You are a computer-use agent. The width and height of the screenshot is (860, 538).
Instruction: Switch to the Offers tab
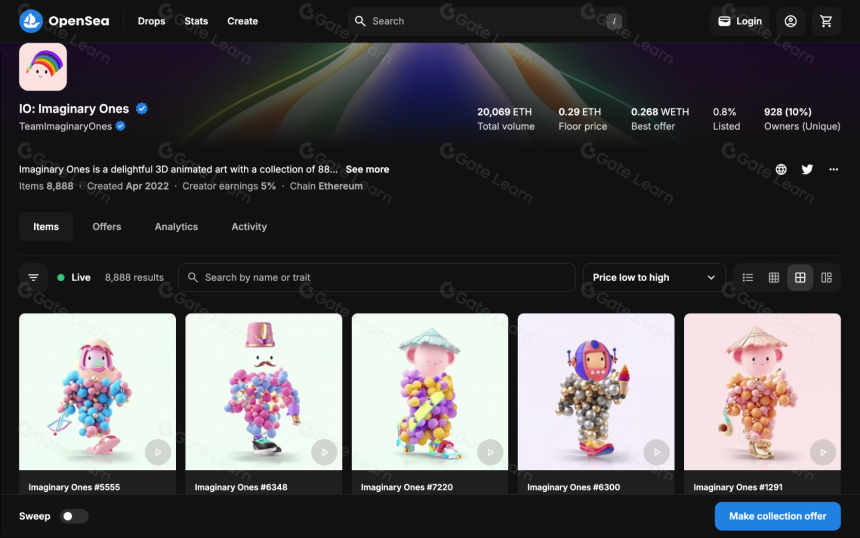pyautogui.click(x=106, y=226)
